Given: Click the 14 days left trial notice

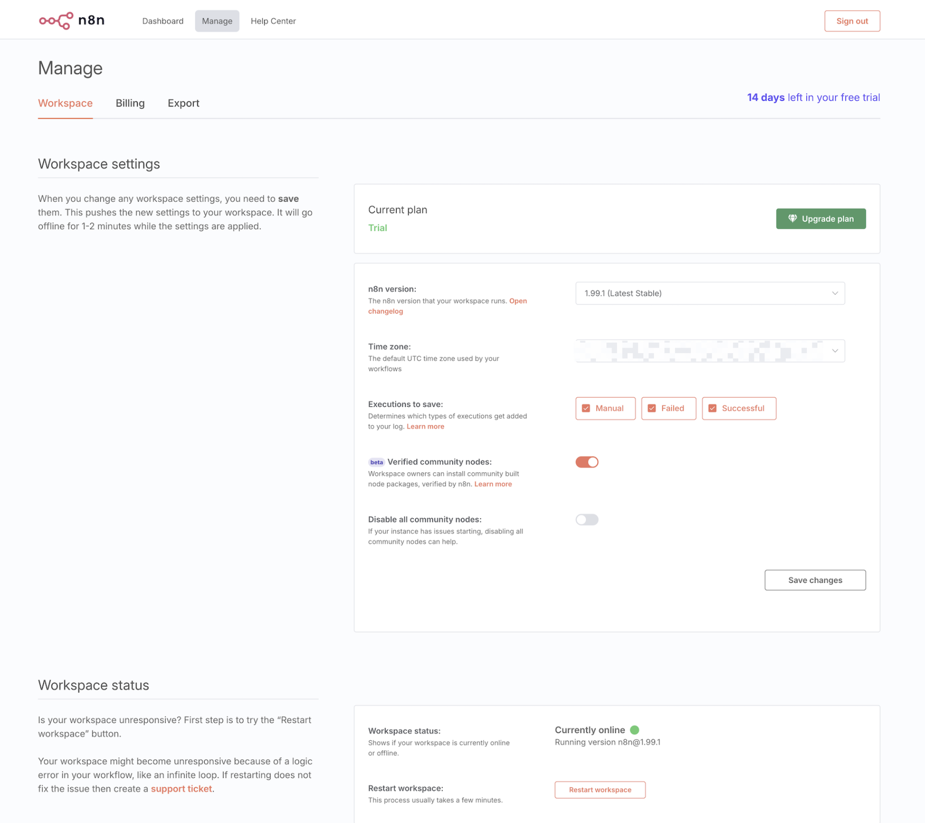Looking at the screenshot, I should [814, 97].
